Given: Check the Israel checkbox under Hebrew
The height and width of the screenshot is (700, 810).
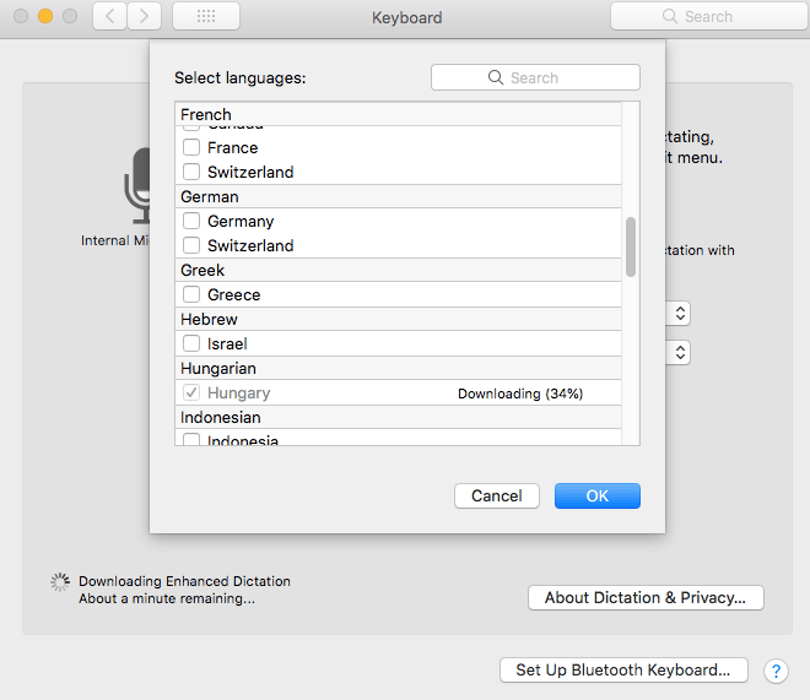Looking at the screenshot, I should pos(191,344).
